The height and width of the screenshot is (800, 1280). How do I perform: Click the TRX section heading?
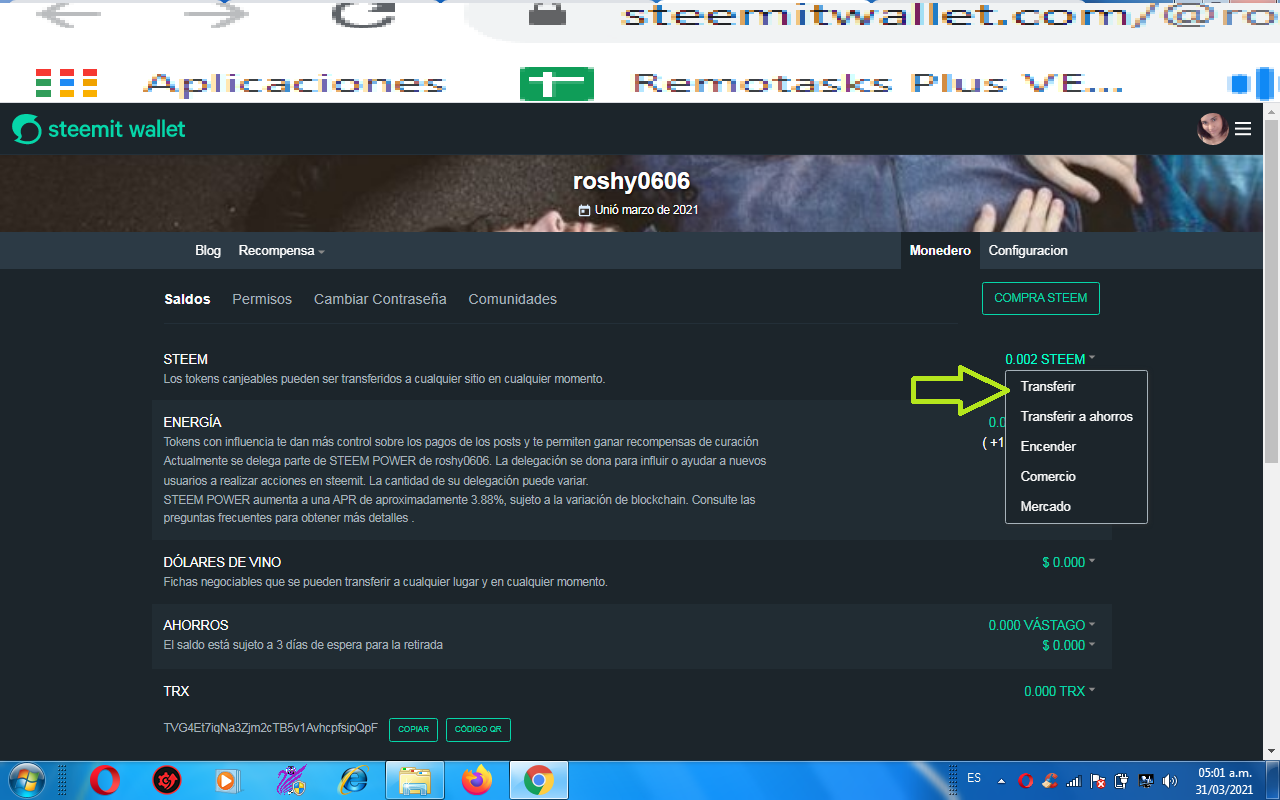click(176, 691)
